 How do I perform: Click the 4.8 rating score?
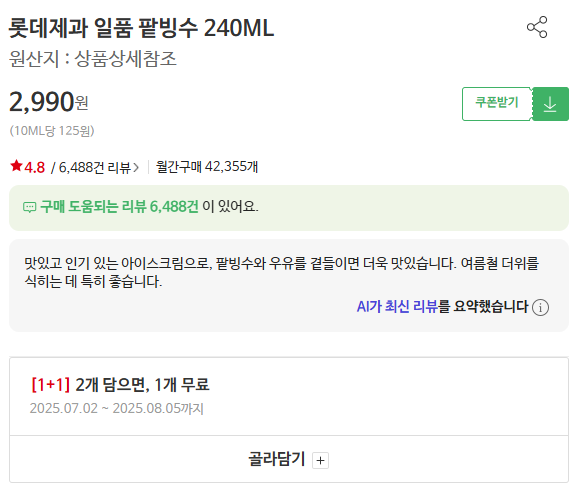click(35, 167)
